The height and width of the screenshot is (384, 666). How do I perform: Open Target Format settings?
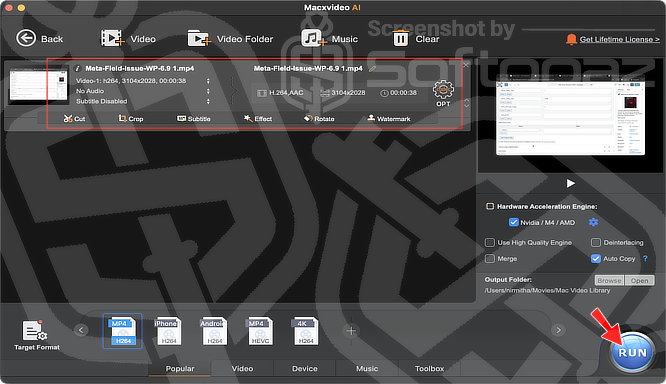(x=37, y=335)
